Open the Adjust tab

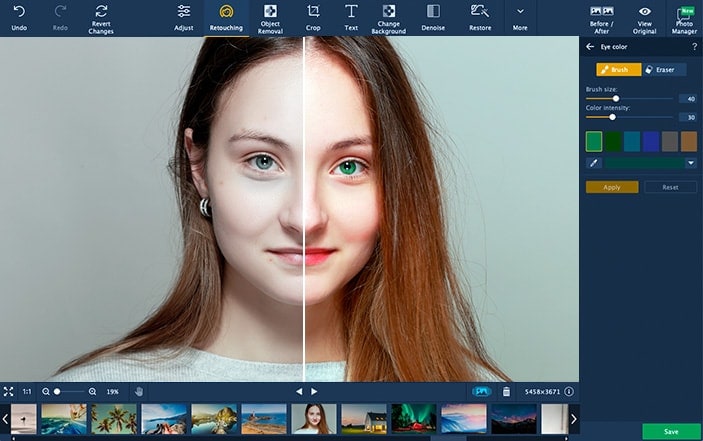click(x=184, y=17)
